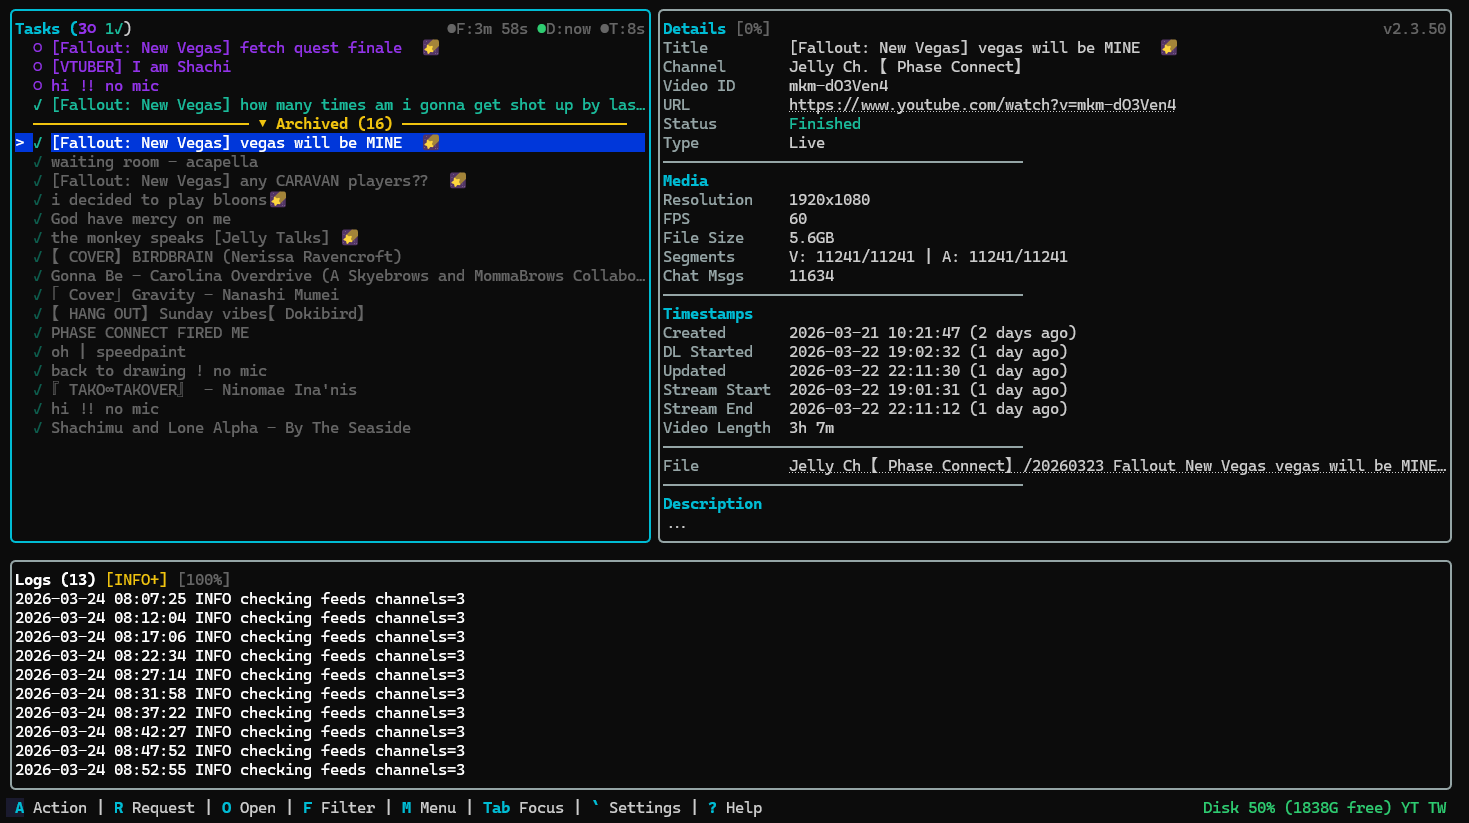Click the R Request shortcut

pyautogui.click(x=154, y=808)
